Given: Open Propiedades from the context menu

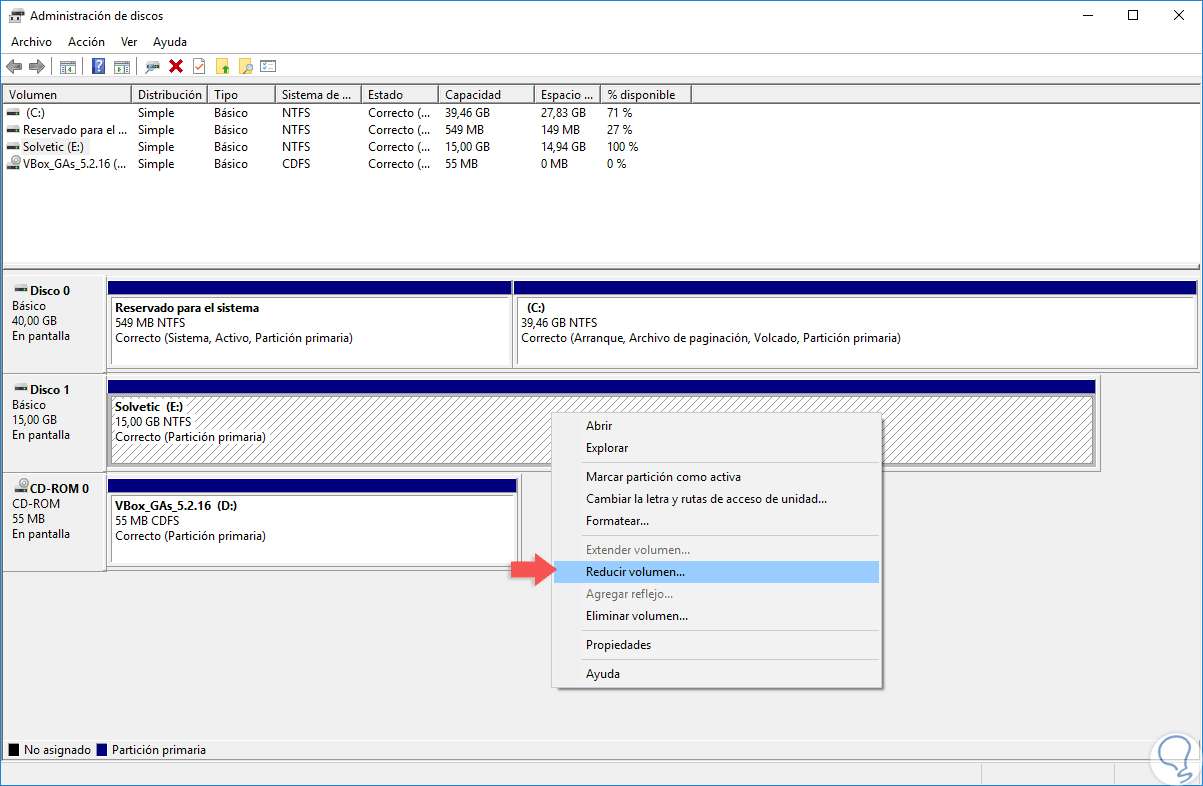Looking at the screenshot, I should pyautogui.click(x=618, y=645).
